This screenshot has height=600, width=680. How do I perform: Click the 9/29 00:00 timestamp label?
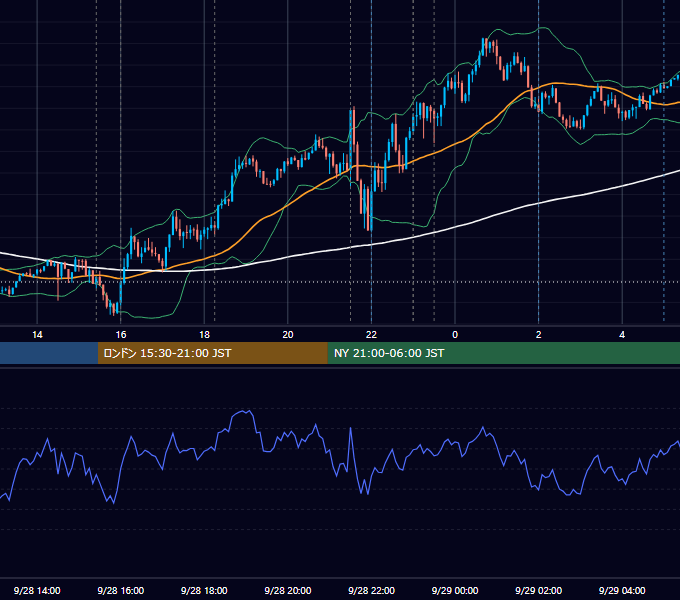point(455,590)
